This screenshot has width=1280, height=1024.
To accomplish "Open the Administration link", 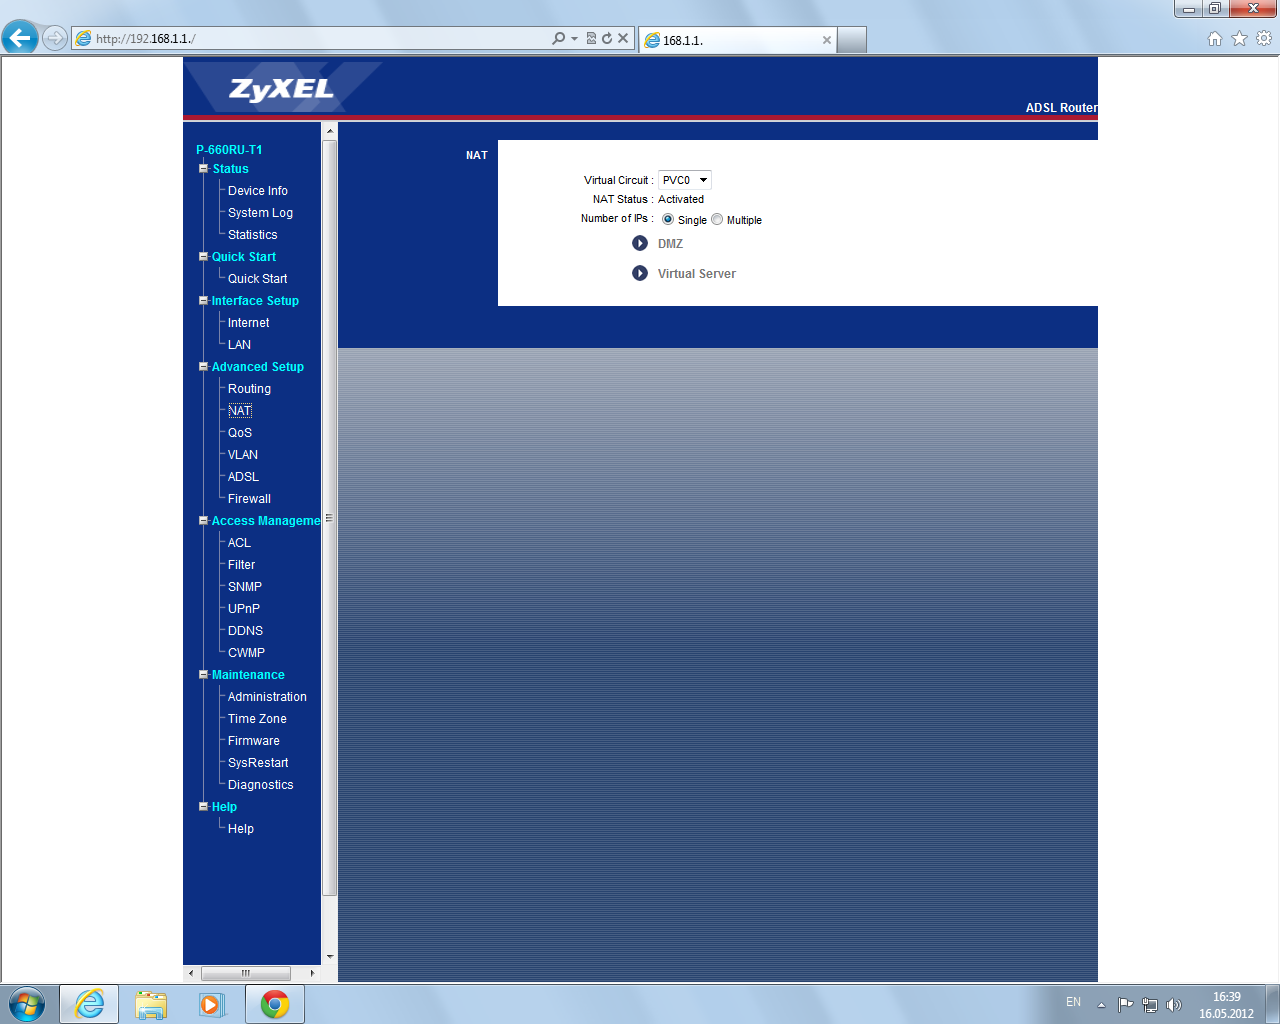I will point(267,697).
